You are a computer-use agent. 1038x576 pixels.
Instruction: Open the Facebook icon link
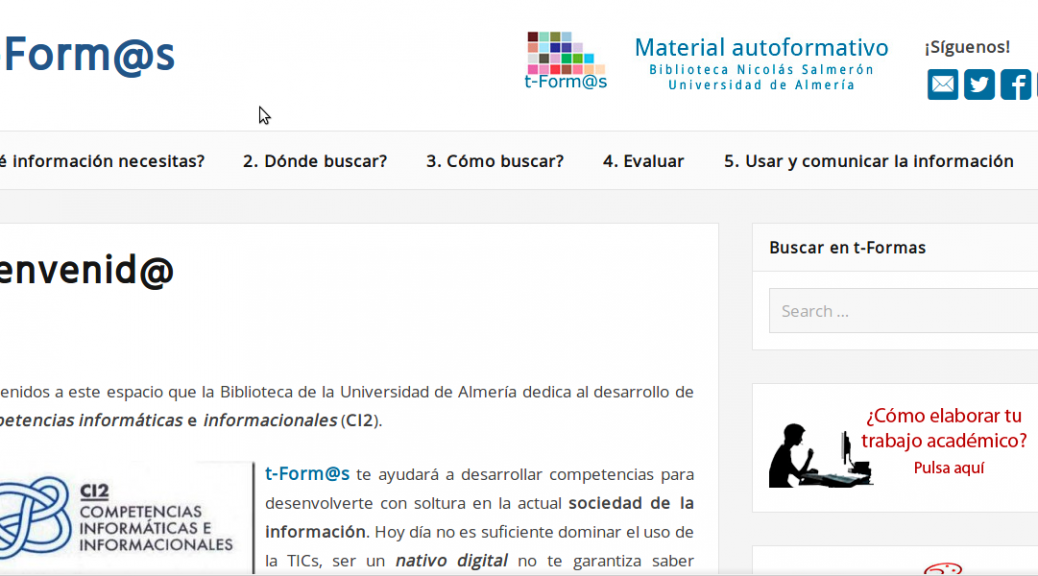point(1015,85)
